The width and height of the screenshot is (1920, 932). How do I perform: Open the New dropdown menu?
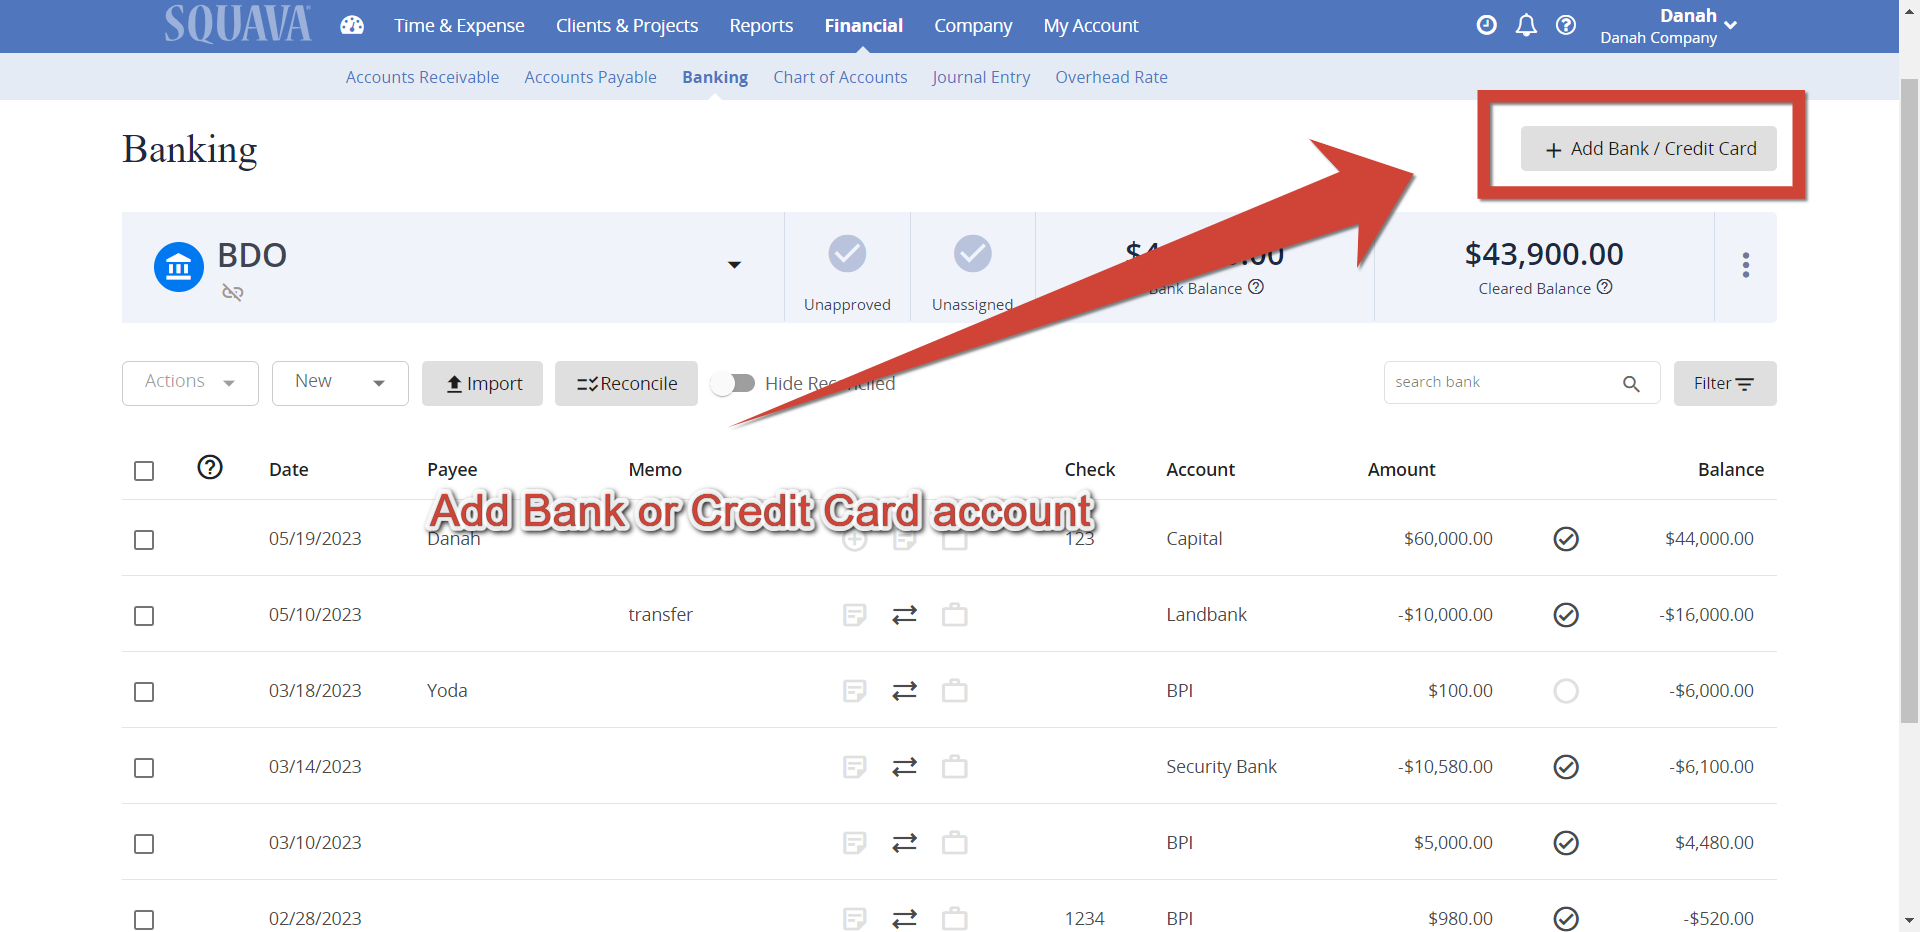pos(339,382)
